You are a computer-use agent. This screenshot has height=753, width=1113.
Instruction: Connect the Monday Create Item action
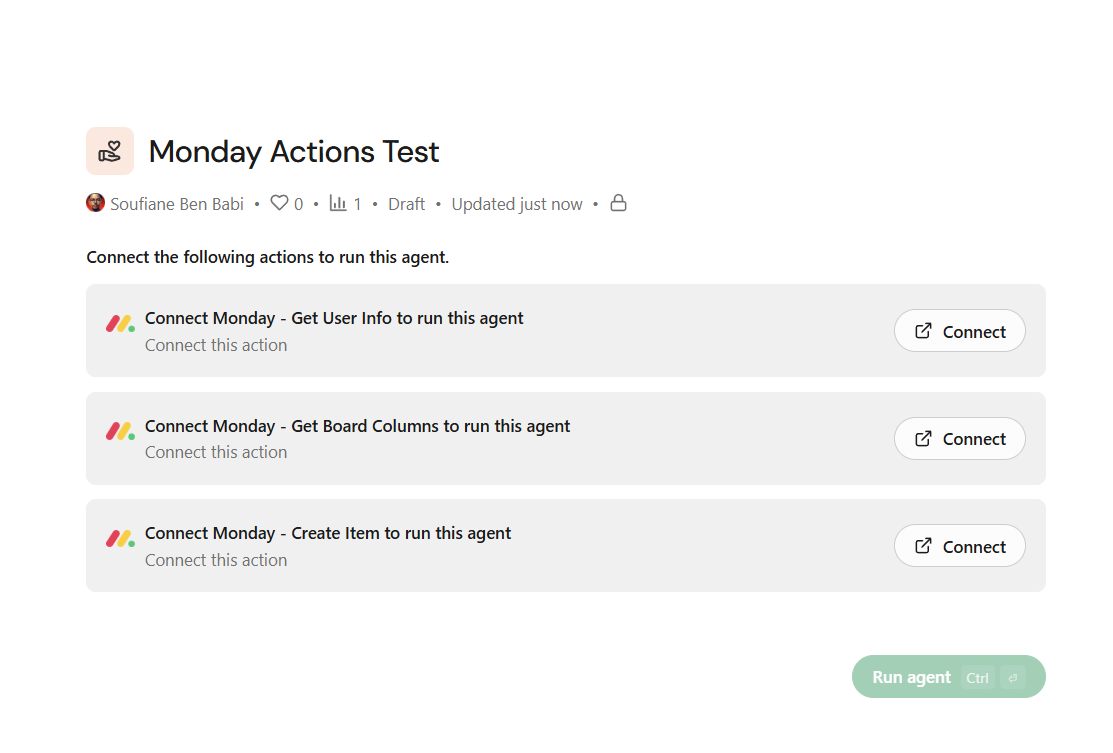(x=959, y=546)
